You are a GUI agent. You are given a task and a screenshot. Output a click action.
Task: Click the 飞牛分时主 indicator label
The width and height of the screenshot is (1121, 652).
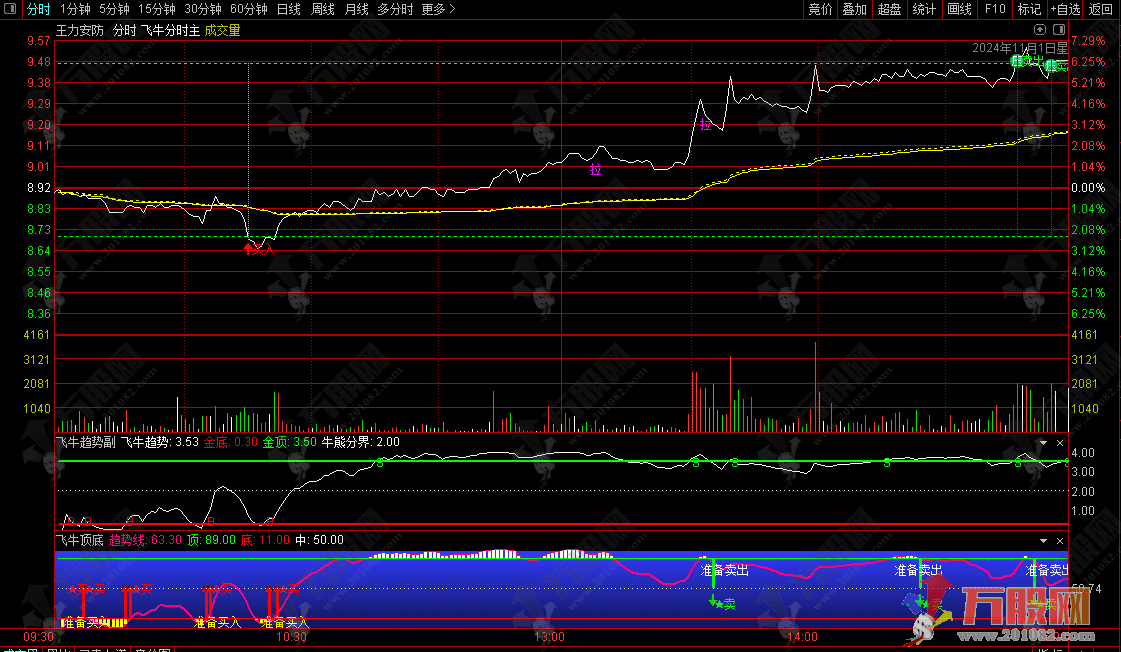pos(170,30)
